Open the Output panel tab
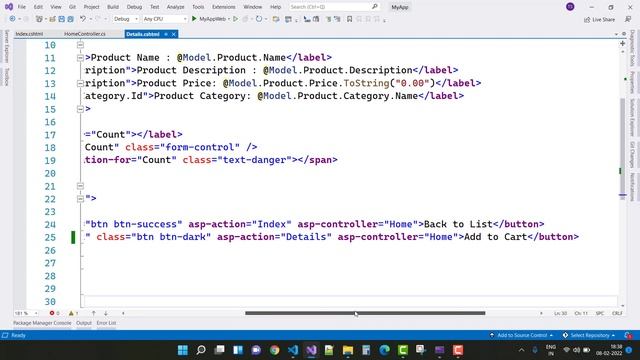Screen dimensions: 640x360 click(x=84, y=323)
